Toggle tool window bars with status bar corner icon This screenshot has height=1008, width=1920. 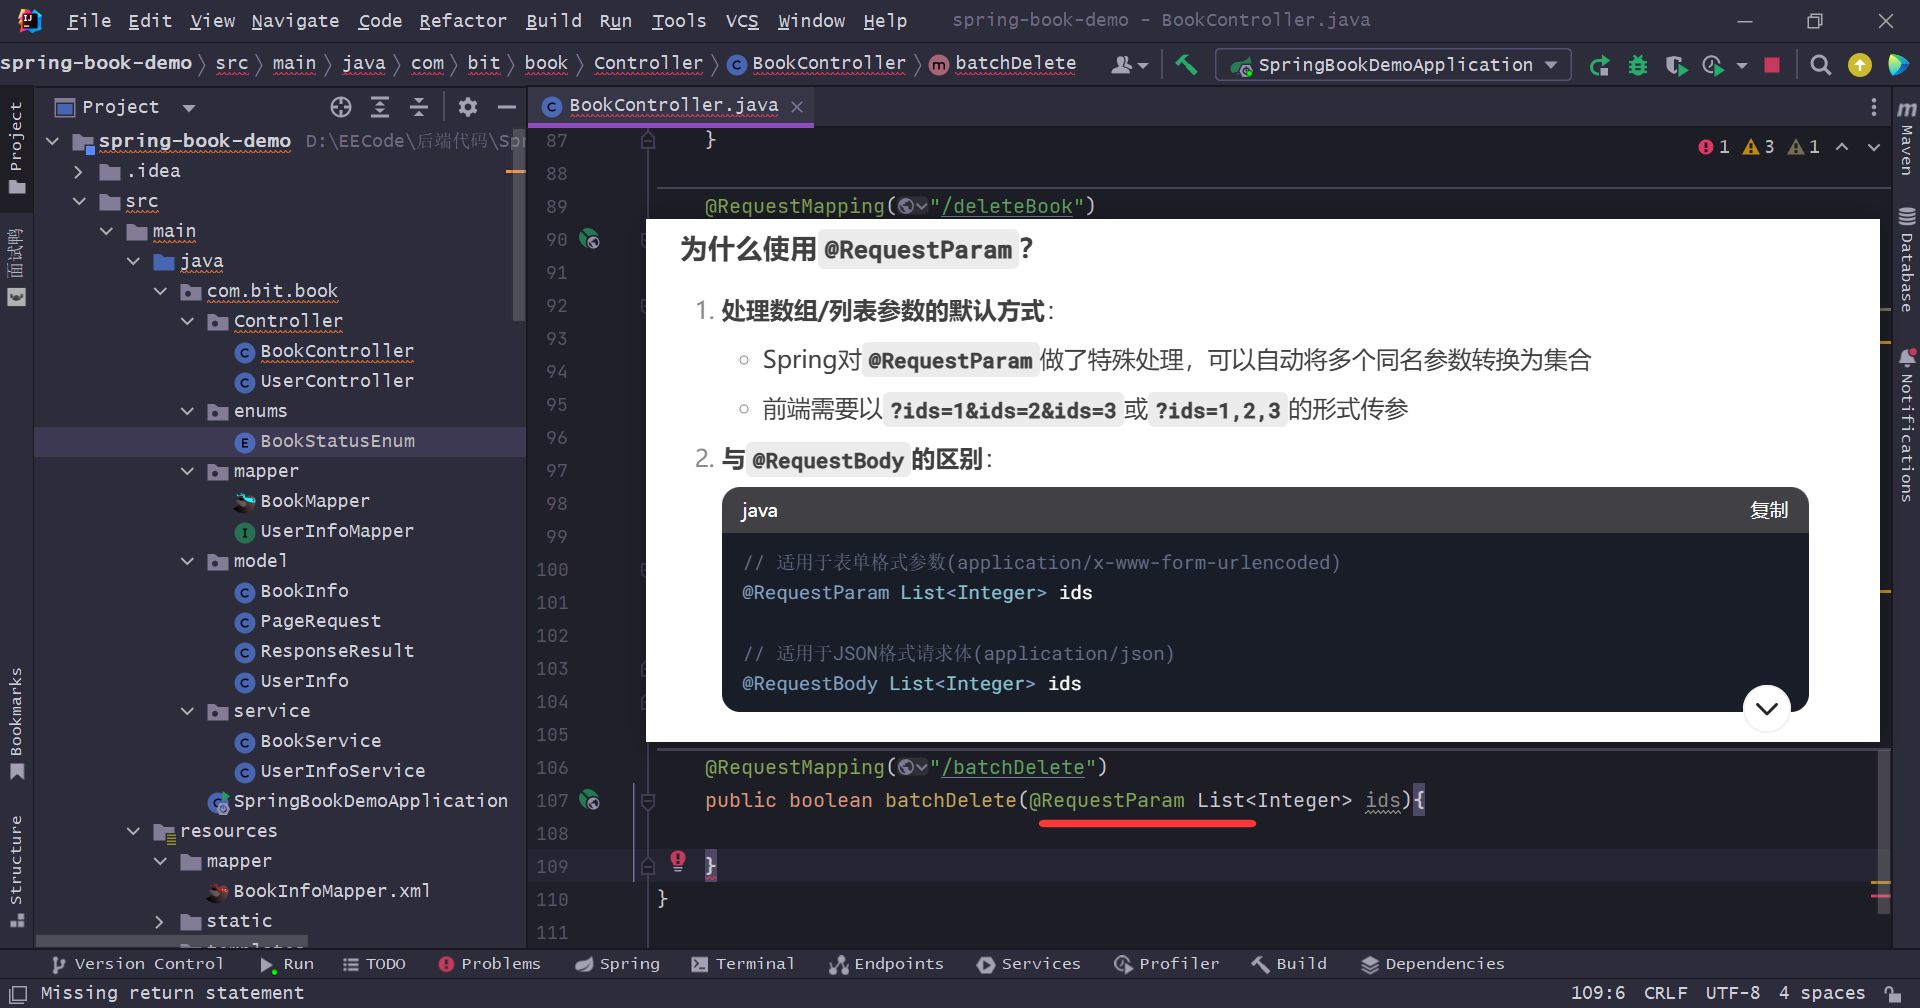click(18, 994)
